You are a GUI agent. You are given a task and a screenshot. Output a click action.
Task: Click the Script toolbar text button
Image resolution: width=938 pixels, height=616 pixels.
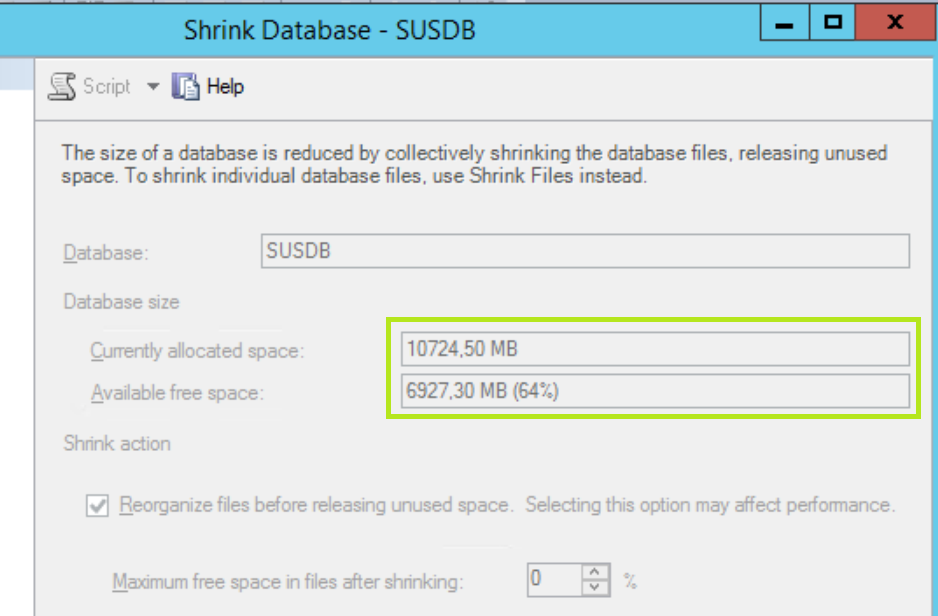(x=106, y=87)
